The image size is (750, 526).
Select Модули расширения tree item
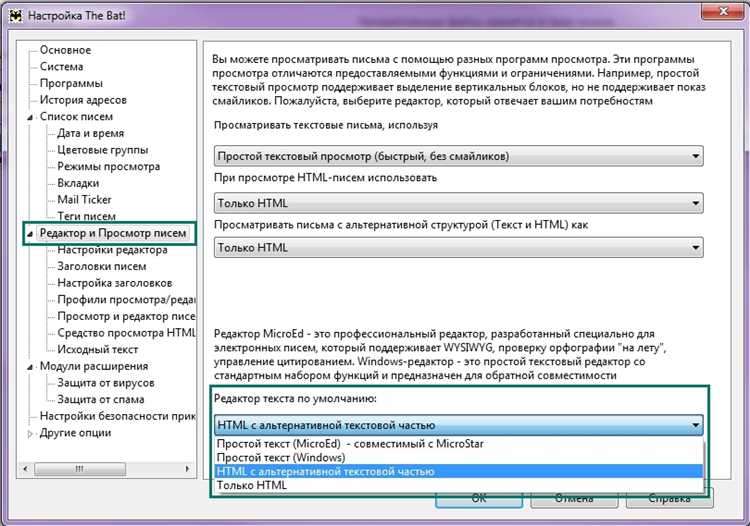(x=94, y=366)
